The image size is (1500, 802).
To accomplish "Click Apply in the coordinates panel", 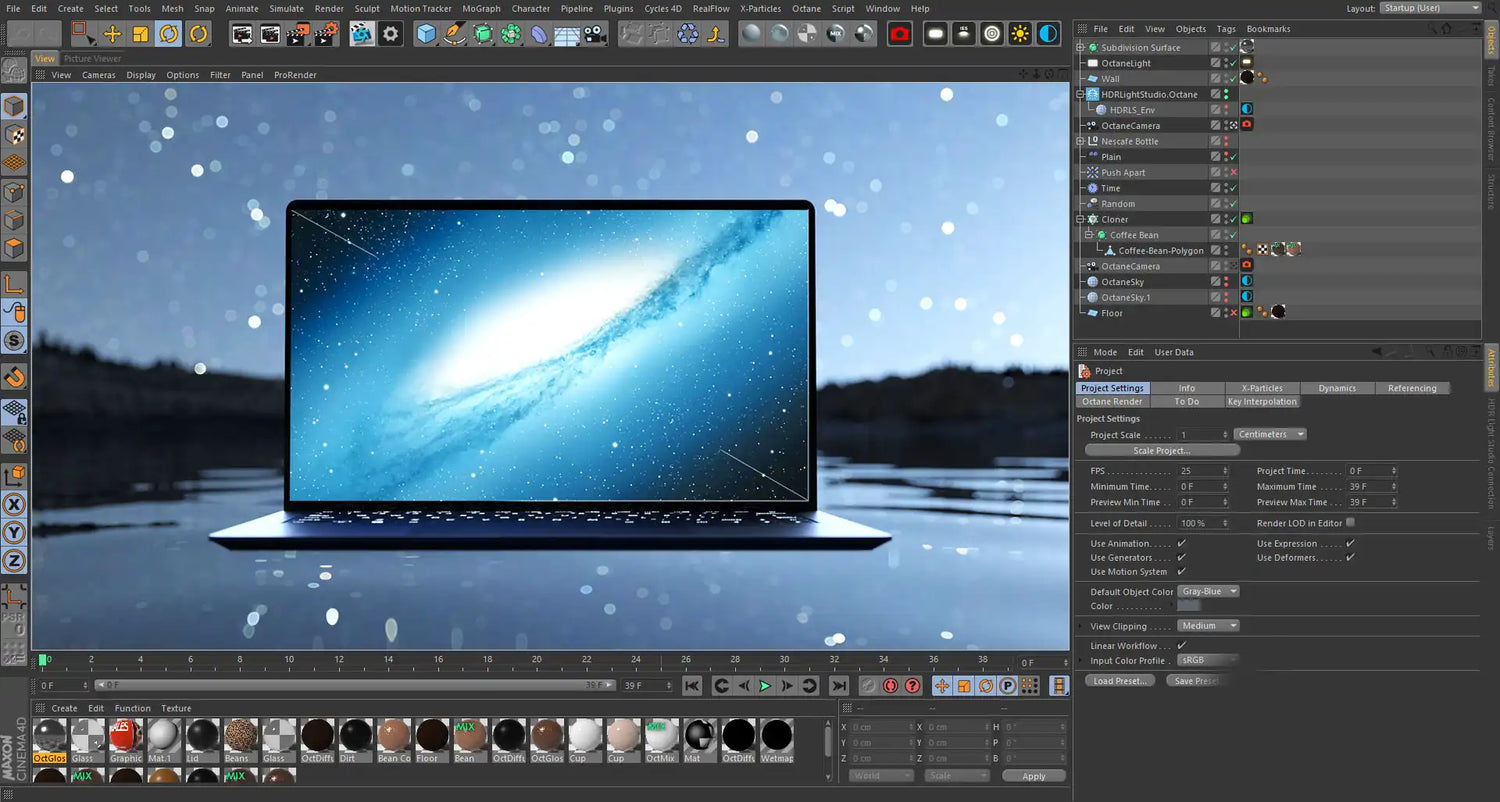I will click(1034, 776).
